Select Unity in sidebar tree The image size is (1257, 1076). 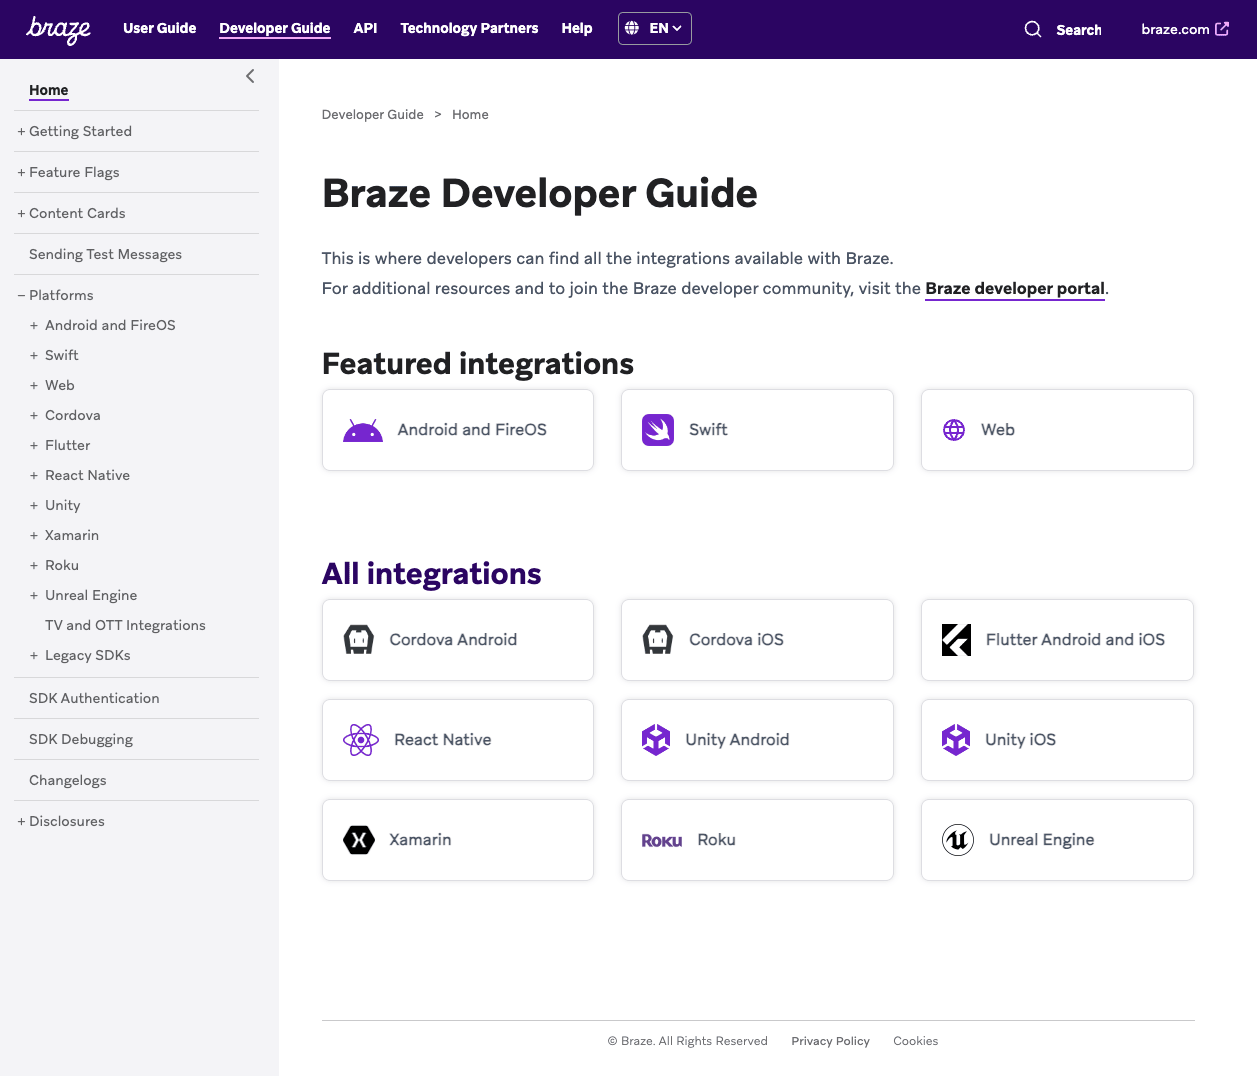tap(63, 505)
